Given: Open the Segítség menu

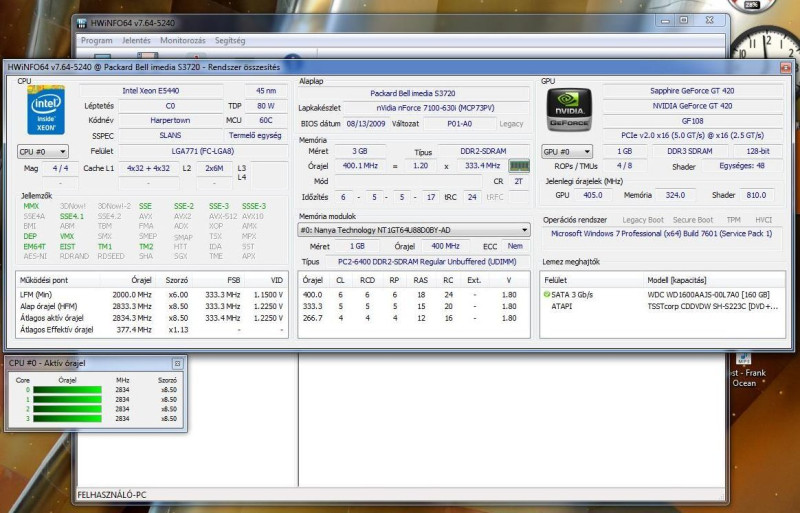Looking at the screenshot, I should click(230, 40).
